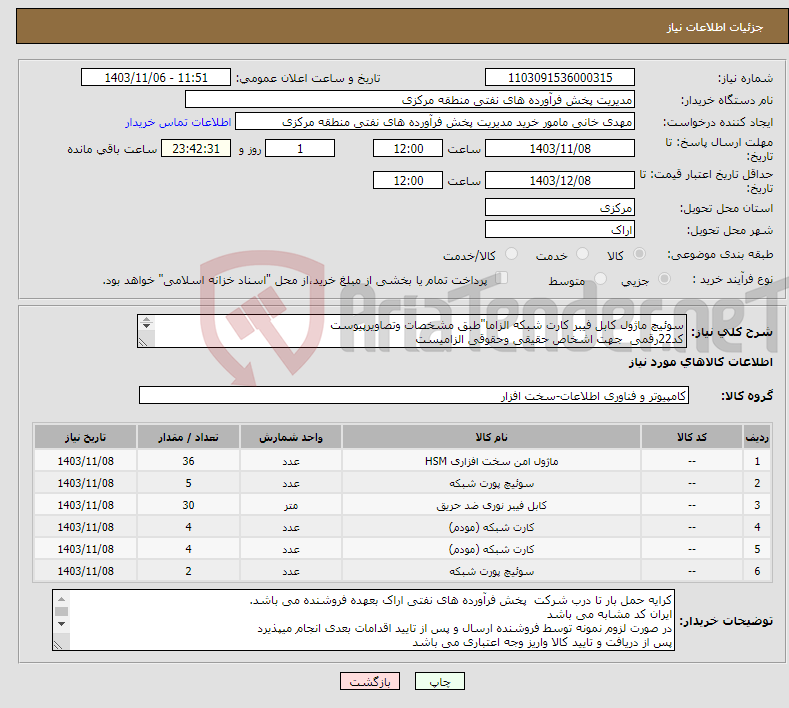The image size is (789, 708).
Task: Click the نام کالا column header
Action: [491, 437]
